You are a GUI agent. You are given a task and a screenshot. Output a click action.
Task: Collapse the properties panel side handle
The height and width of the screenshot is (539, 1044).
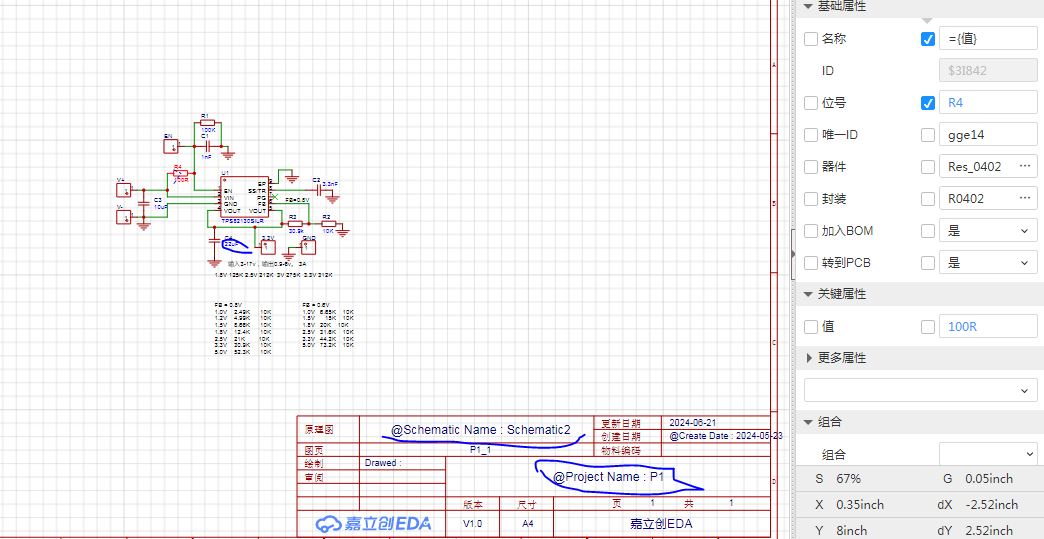click(793, 254)
